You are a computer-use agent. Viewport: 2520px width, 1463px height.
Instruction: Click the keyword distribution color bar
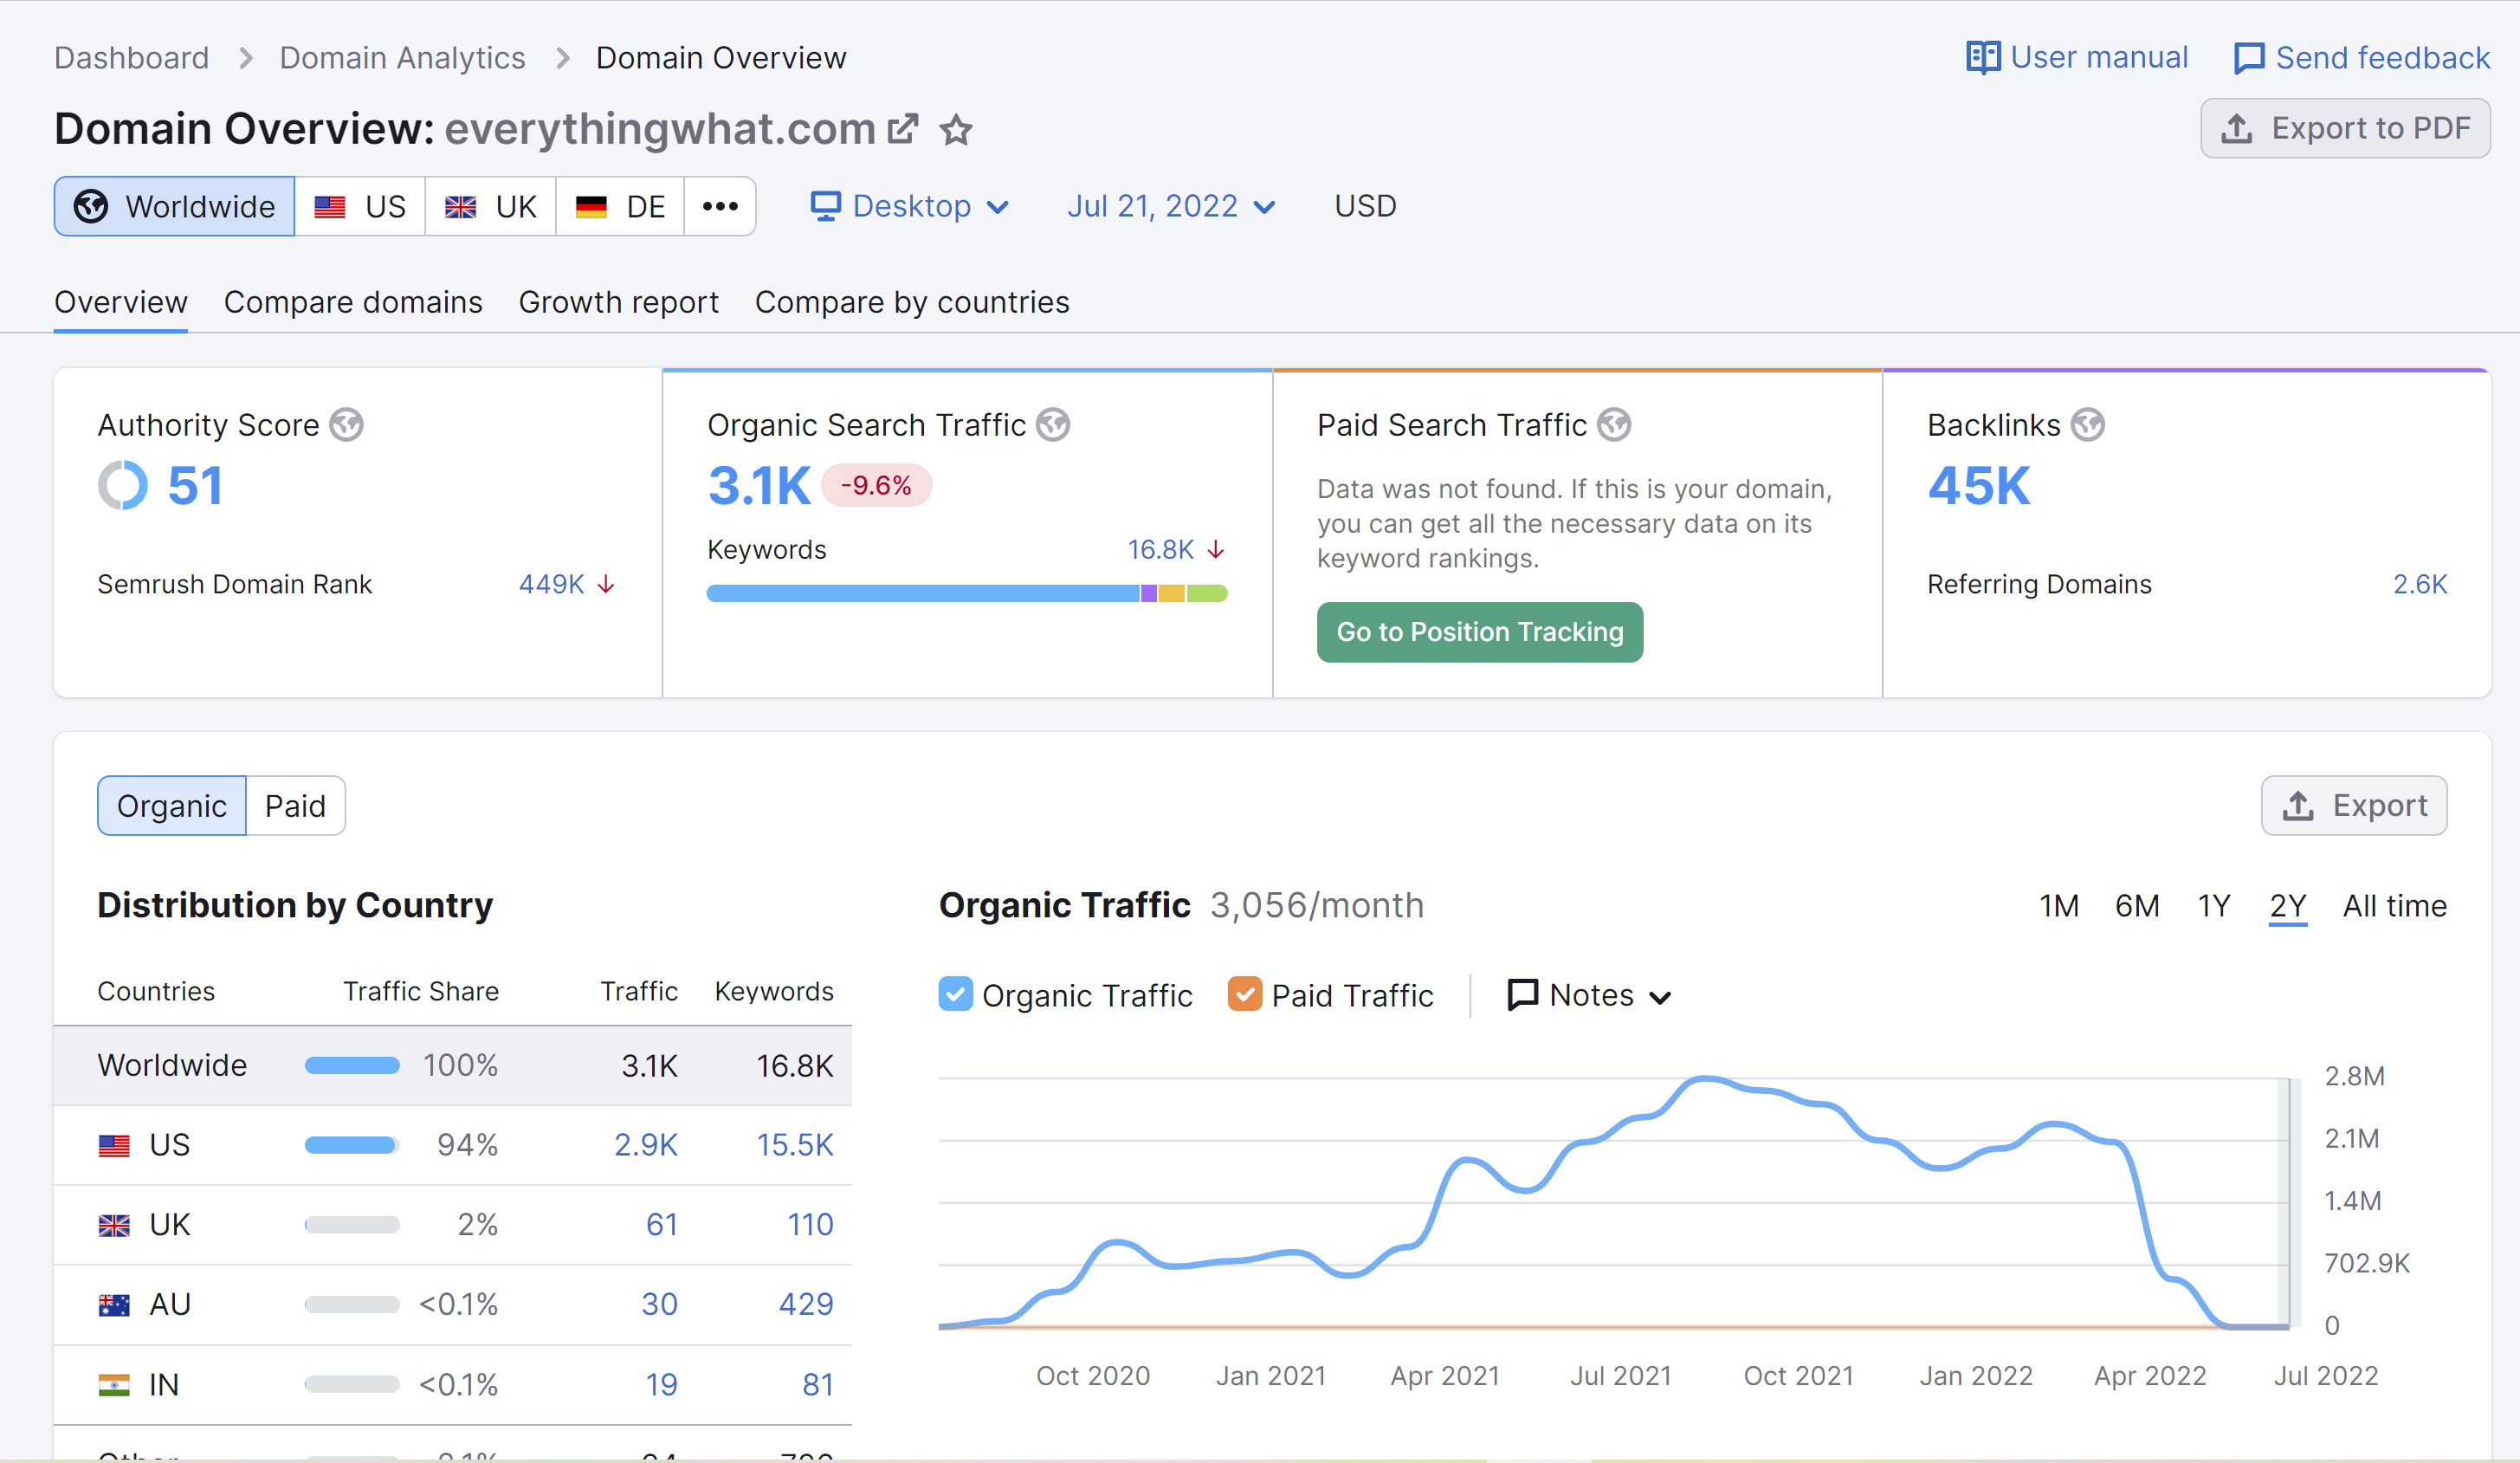click(967, 594)
